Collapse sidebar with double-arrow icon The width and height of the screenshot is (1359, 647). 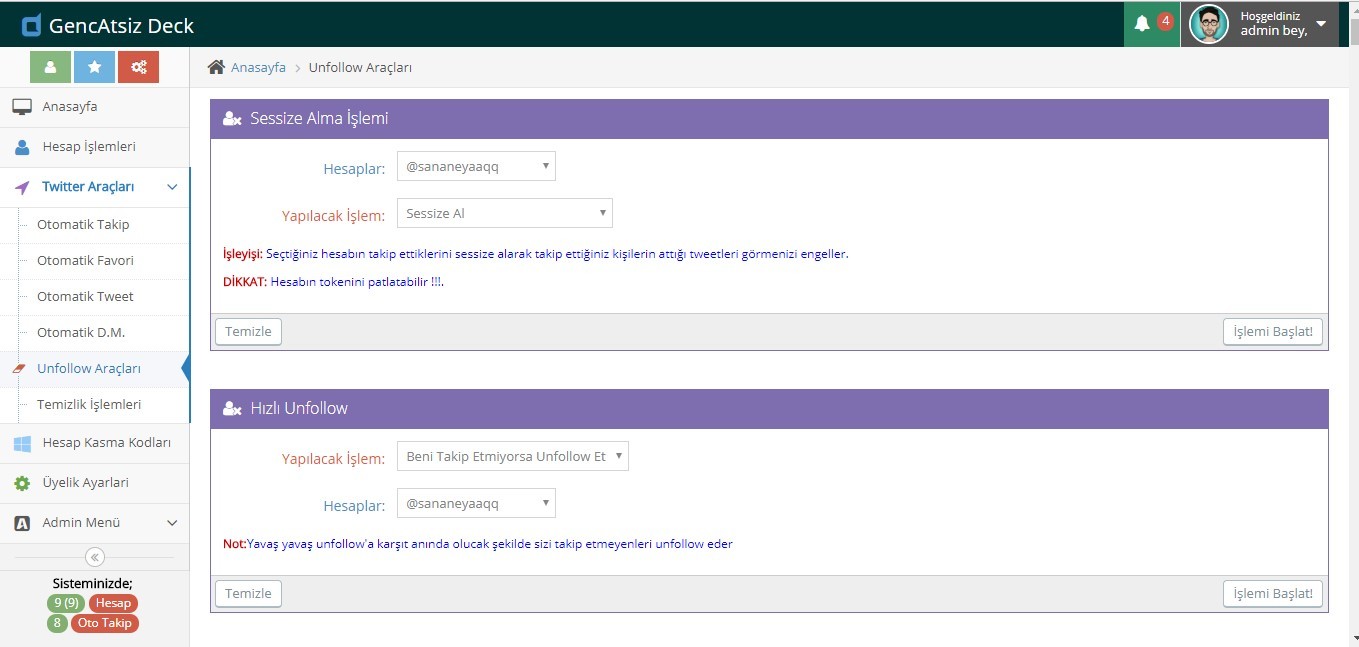tap(95, 557)
